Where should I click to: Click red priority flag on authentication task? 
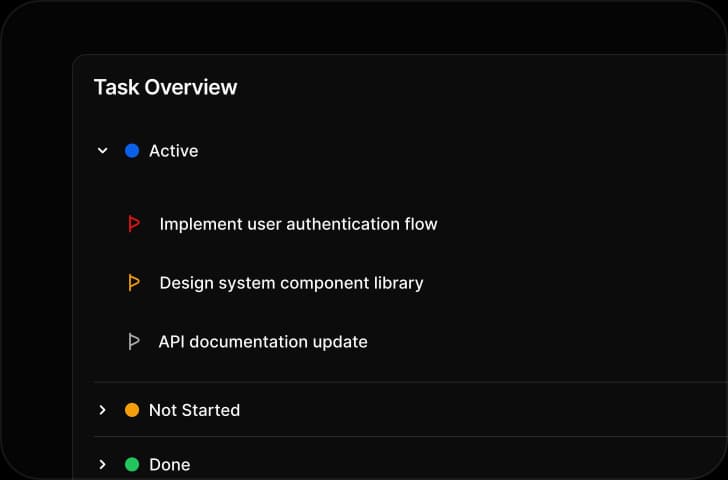pos(134,224)
